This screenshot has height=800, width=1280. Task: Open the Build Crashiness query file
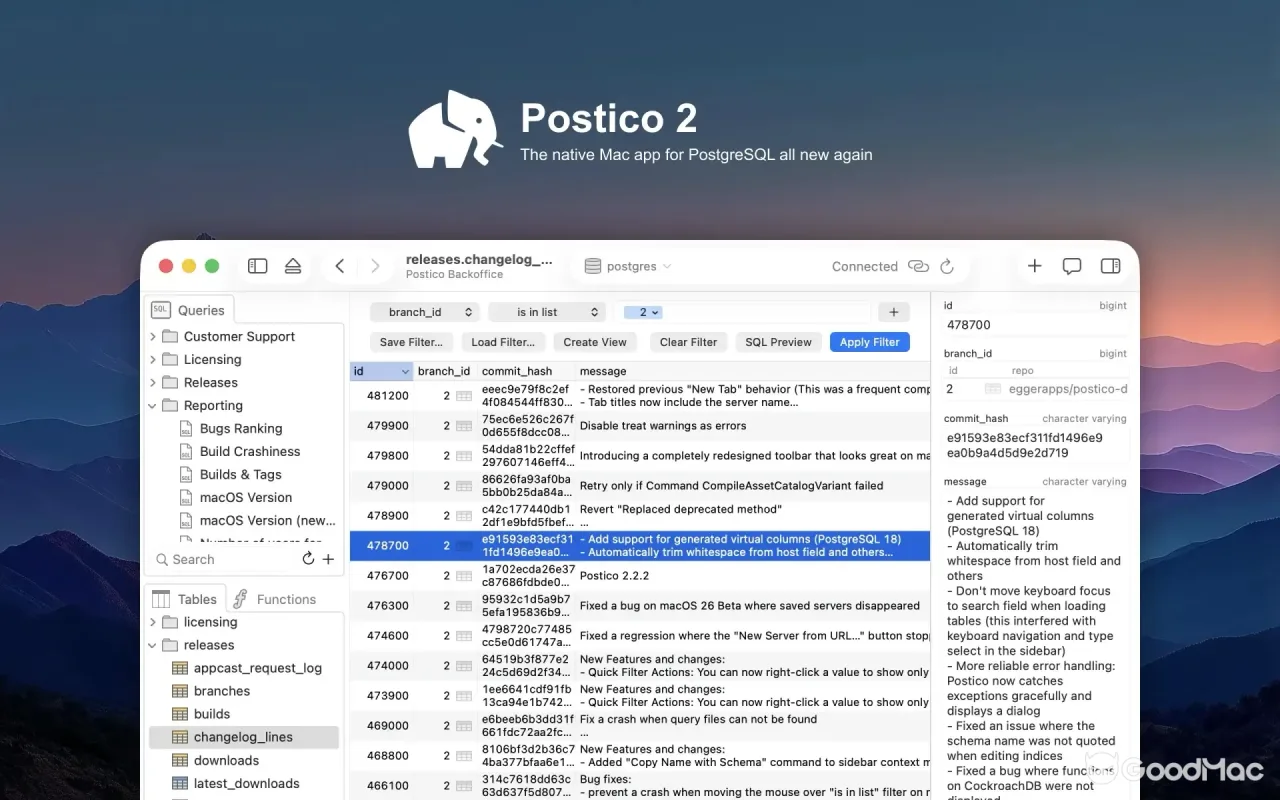click(x=250, y=451)
